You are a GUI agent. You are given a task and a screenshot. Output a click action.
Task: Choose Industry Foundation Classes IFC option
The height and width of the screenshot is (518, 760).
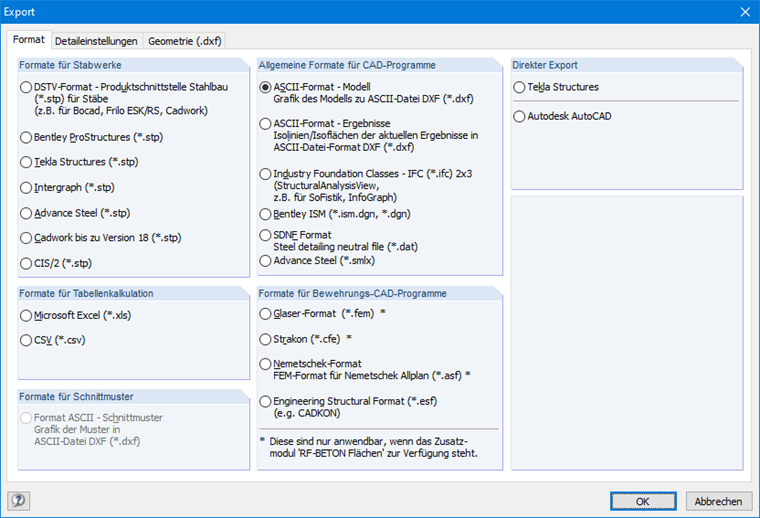[265, 174]
